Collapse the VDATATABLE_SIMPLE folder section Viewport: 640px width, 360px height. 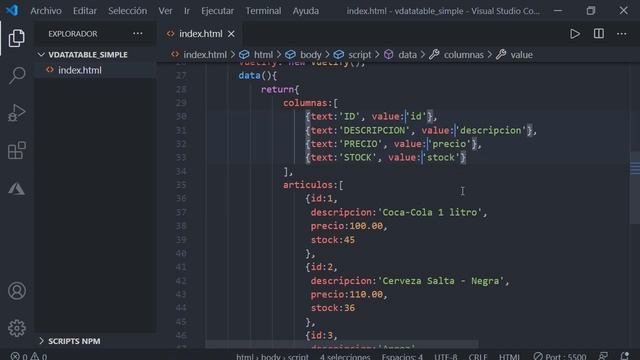coord(87,54)
